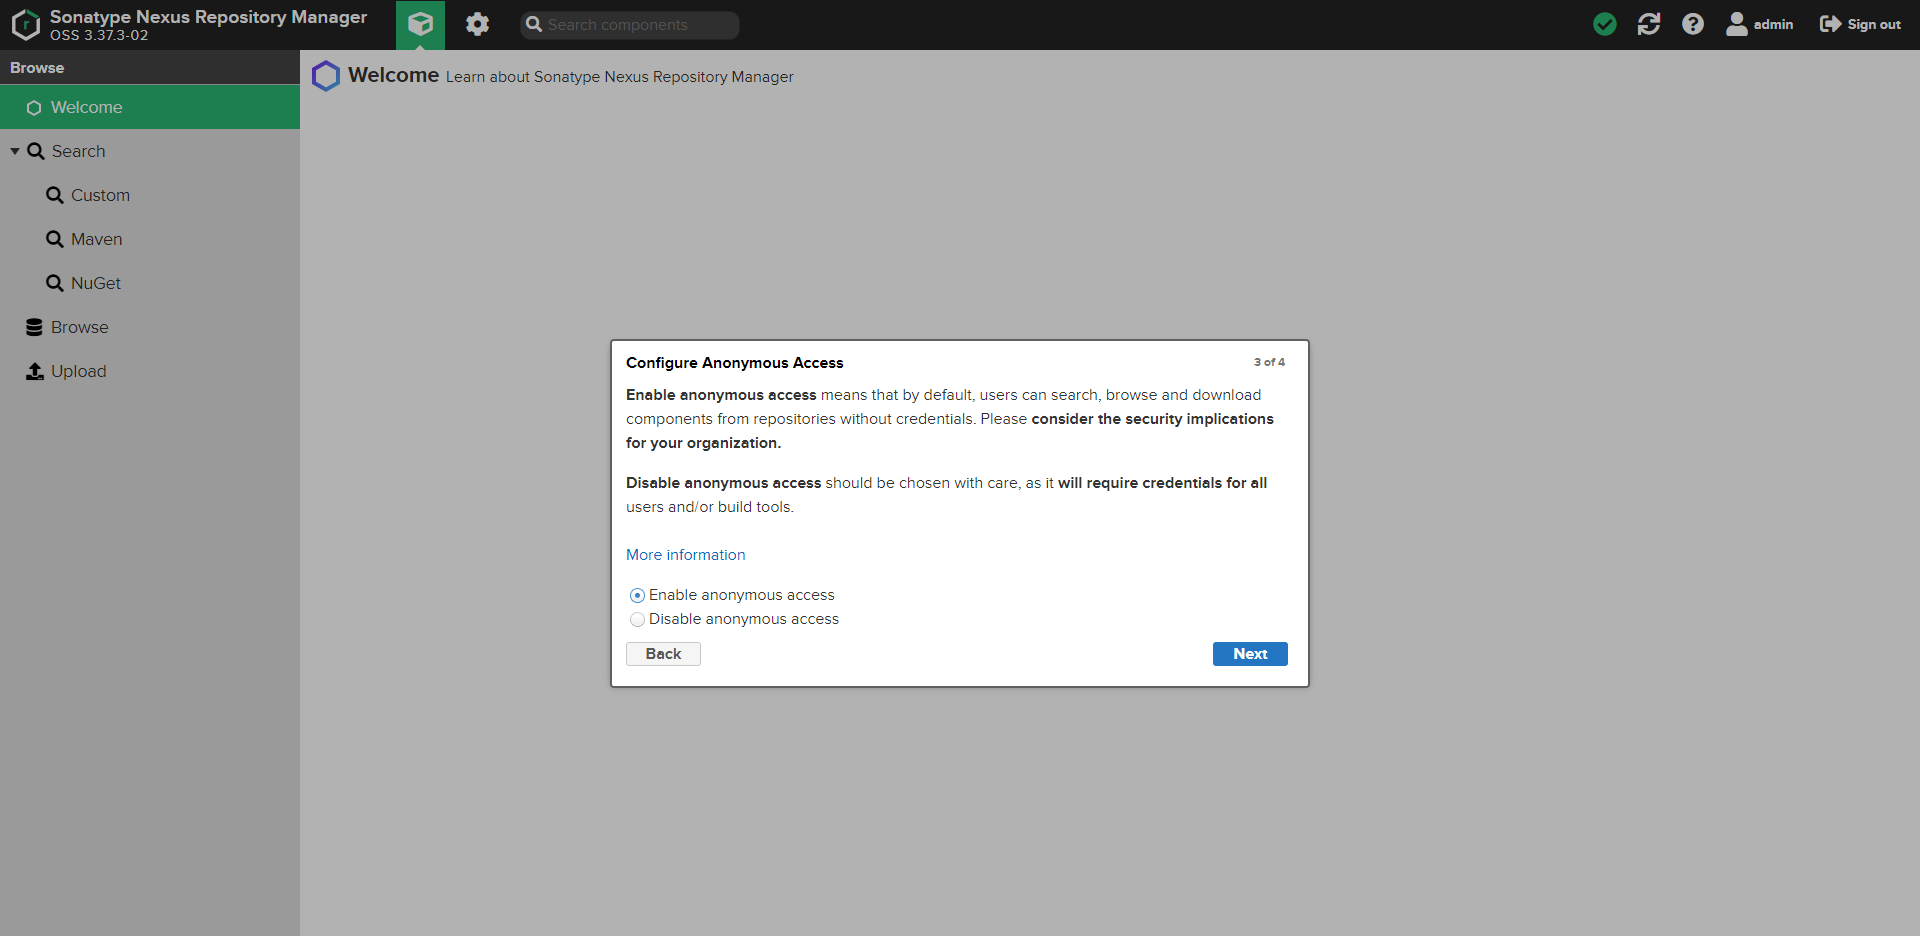
Task: Click the Sonatype Nexus logo icon
Action: coord(26,25)
